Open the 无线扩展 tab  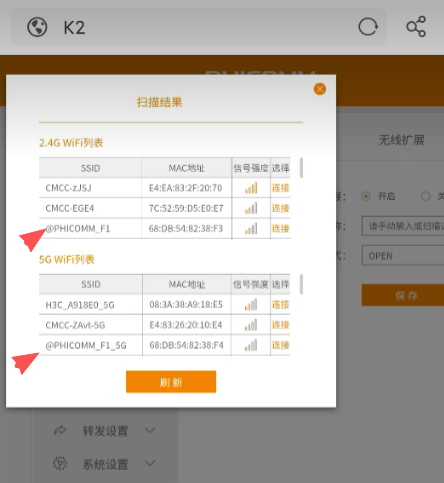point(401,140)
